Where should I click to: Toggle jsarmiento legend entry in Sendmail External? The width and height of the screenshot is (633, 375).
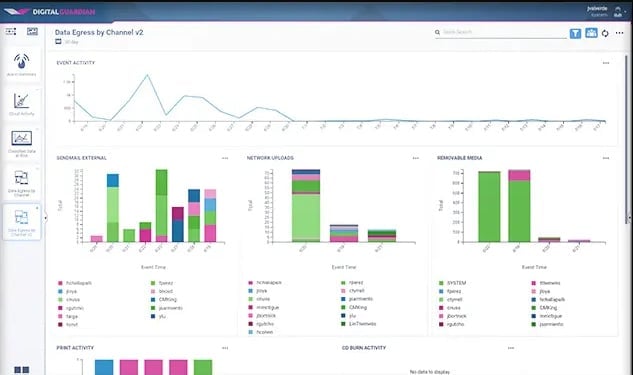pyautogui.click(x=167, y=308)
